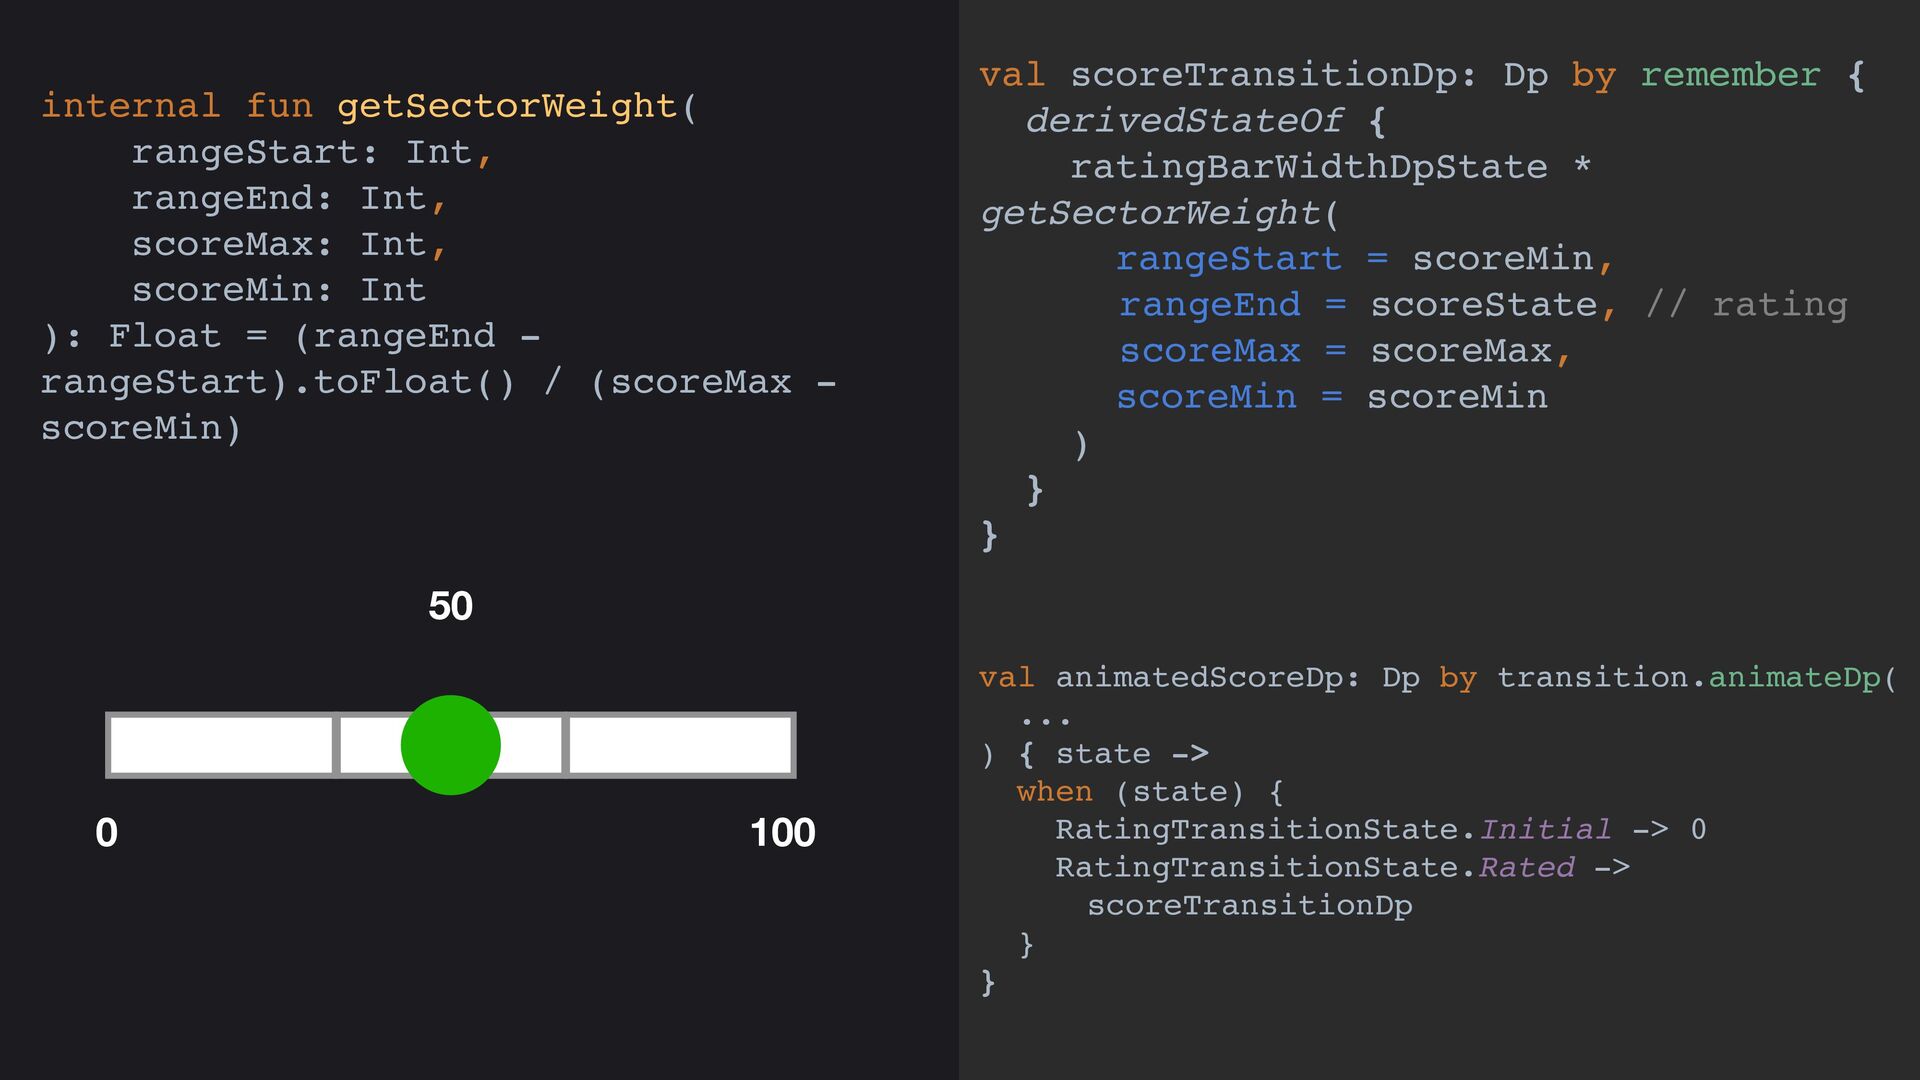Click the green rating slider thumb
Viewport: 1920px width, 1080px height.
(450, 745)
